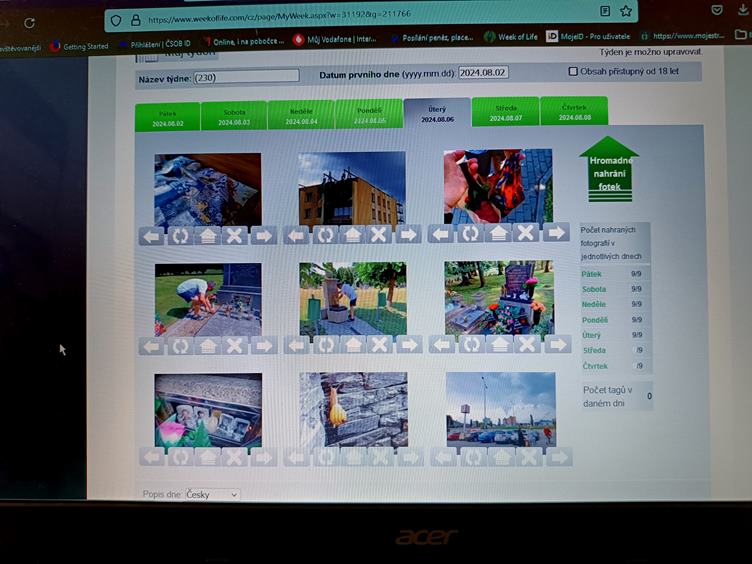
Task: Select the Úterý 2024.08.06 tab
Action: click(x=437, y=113)
